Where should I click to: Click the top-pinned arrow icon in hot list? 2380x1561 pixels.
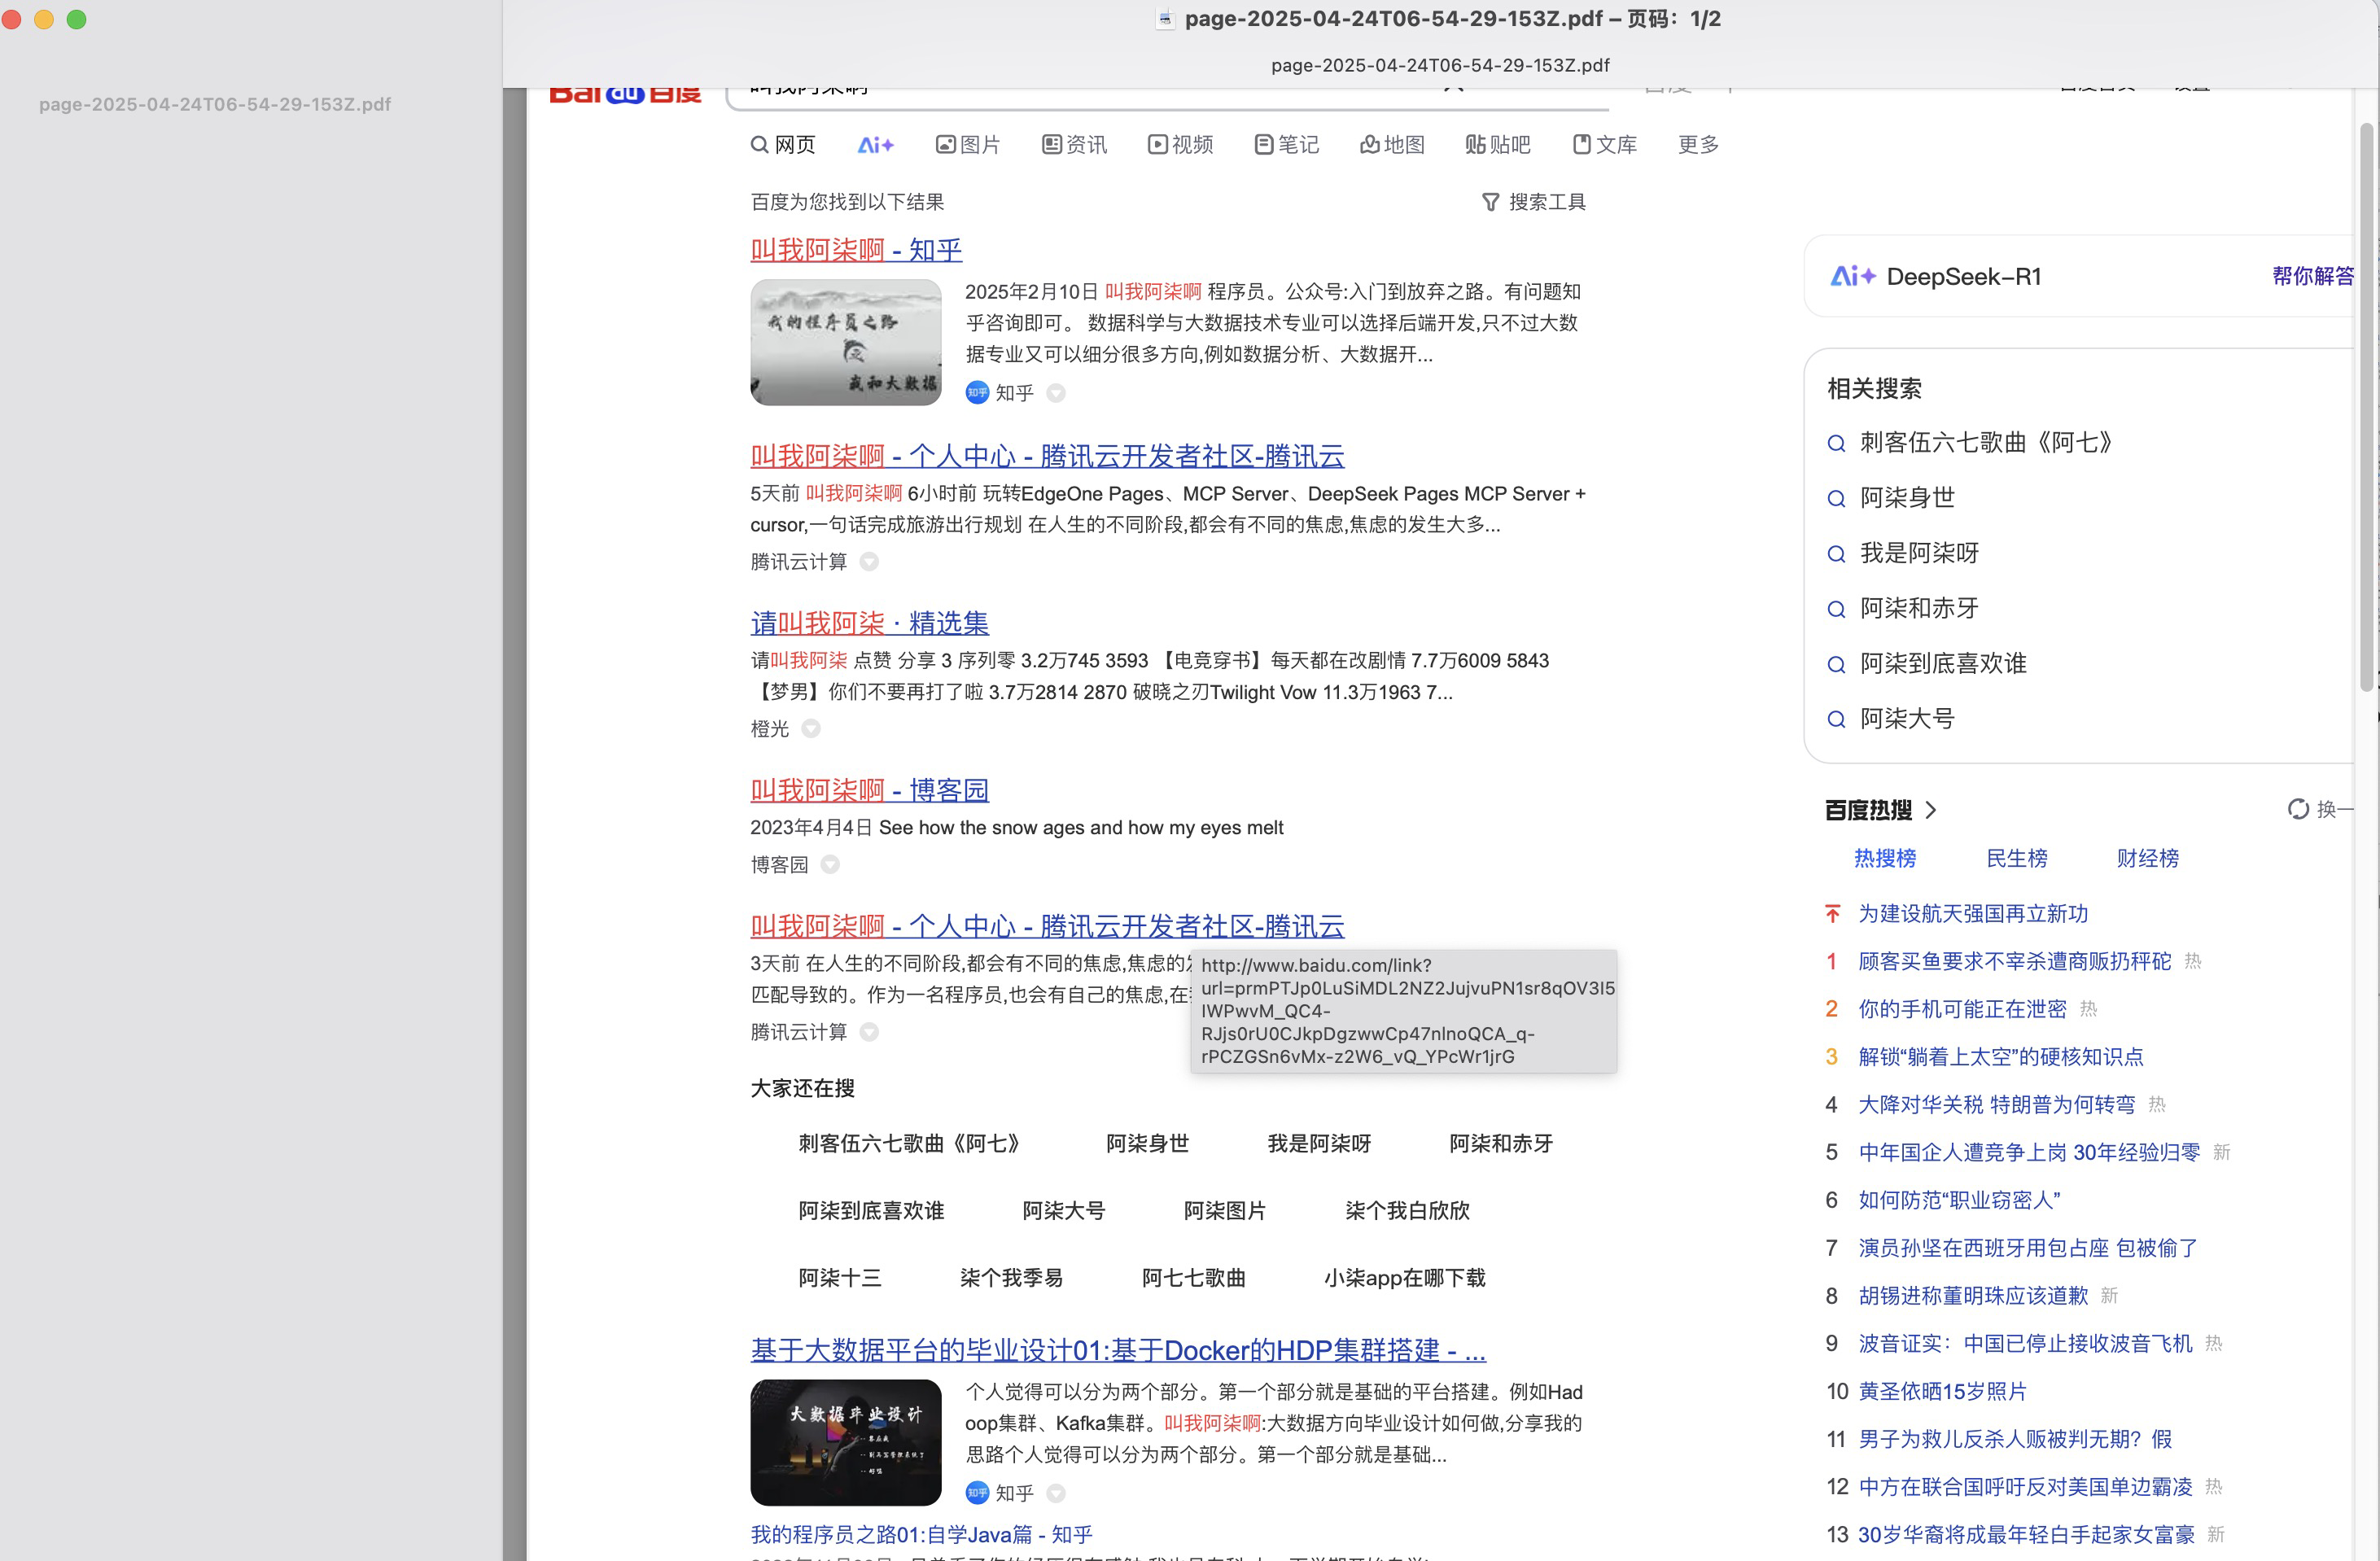[1832, 914]
